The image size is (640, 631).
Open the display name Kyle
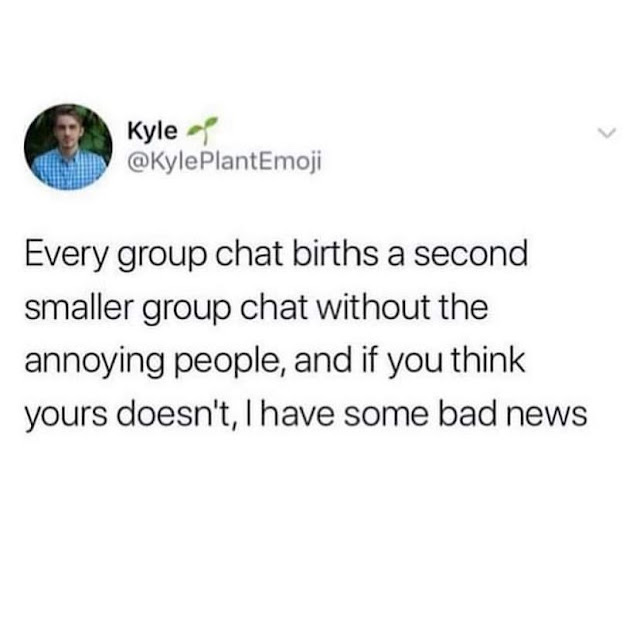point(152,131)
